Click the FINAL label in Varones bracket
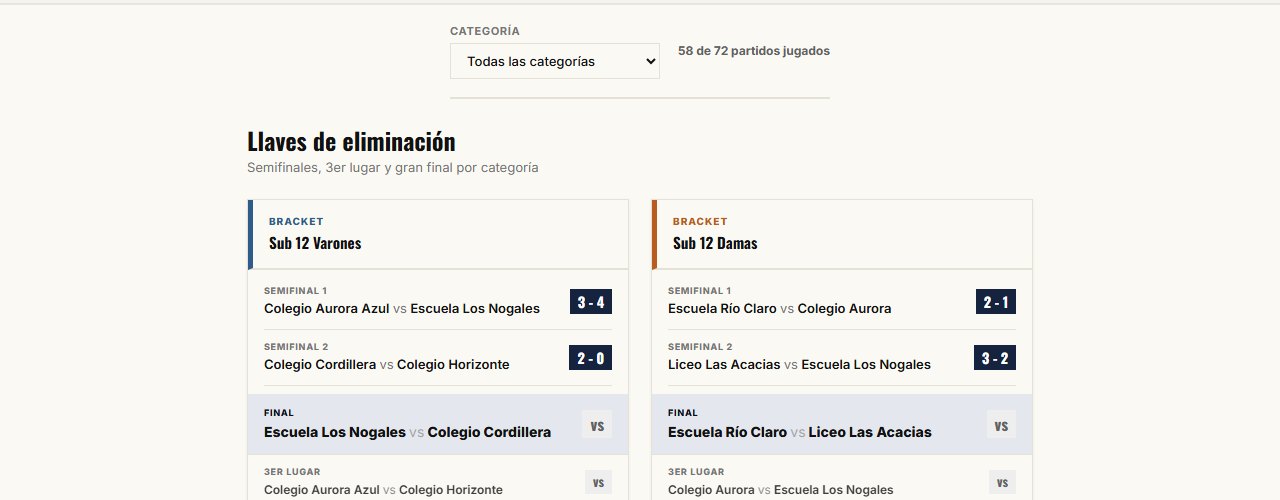The height and width of the screenshot is (500, 1280). (279, 413)
